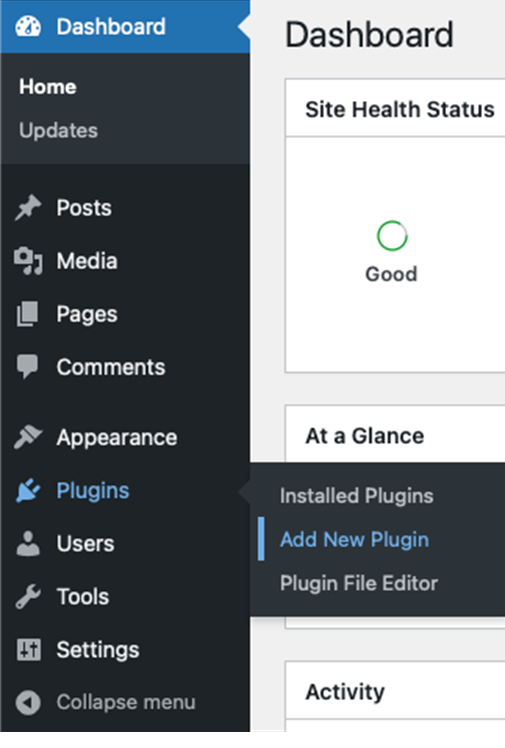Collapse the admin sidebar menu
This screenshot has width=505, height=748.
tap(105, 702)
